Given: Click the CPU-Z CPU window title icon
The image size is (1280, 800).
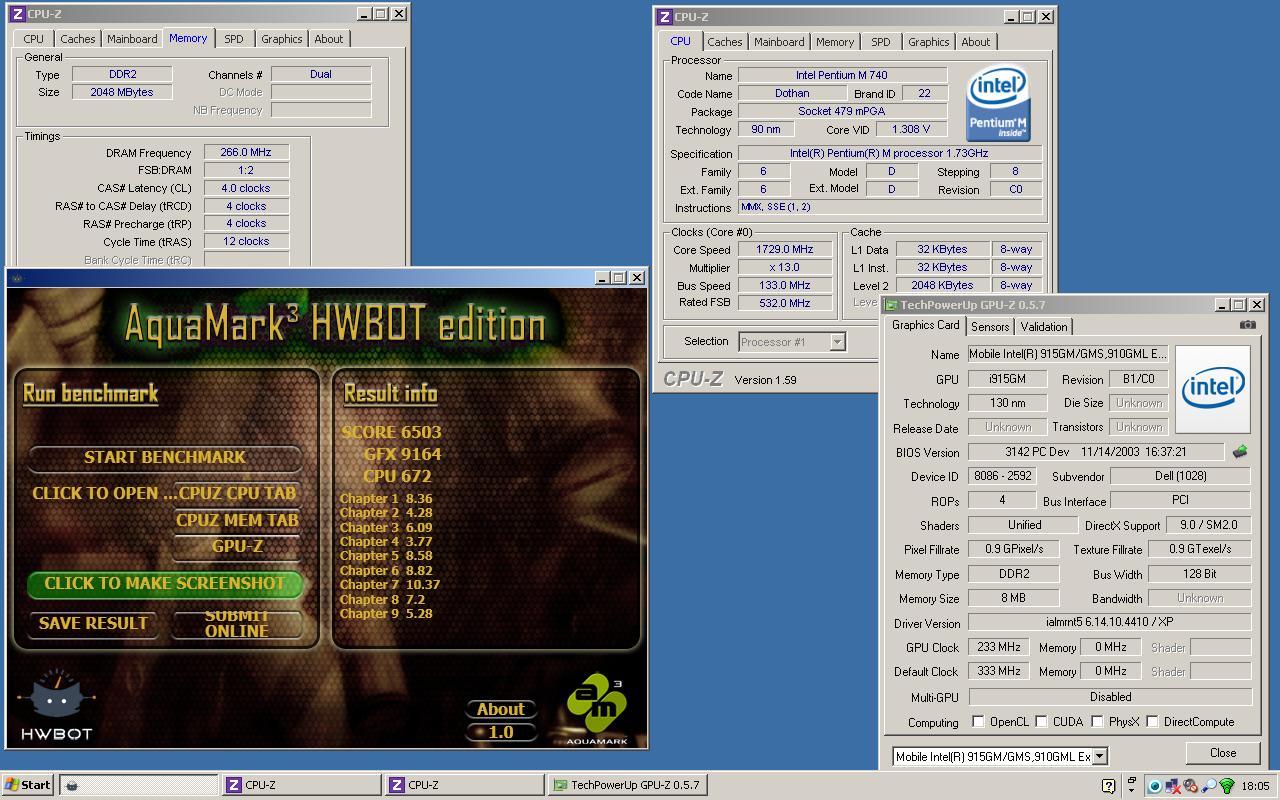Looking at the screenshot, I should pyautogui.click(x=664, y=17).
